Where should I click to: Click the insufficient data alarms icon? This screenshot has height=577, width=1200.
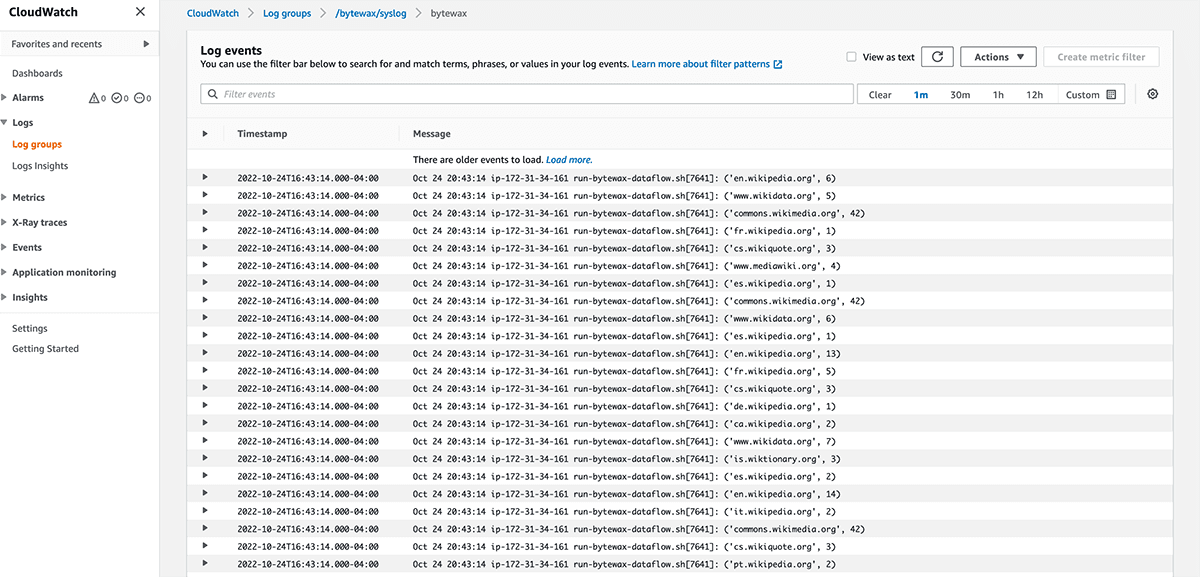(141, 97)
